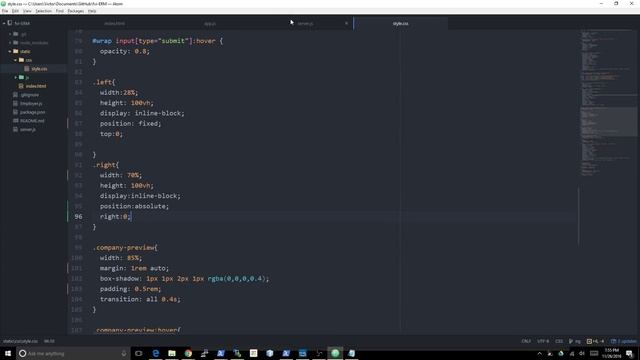Open the Action Center notifications icon
The image size is (640, 360).
629,353
